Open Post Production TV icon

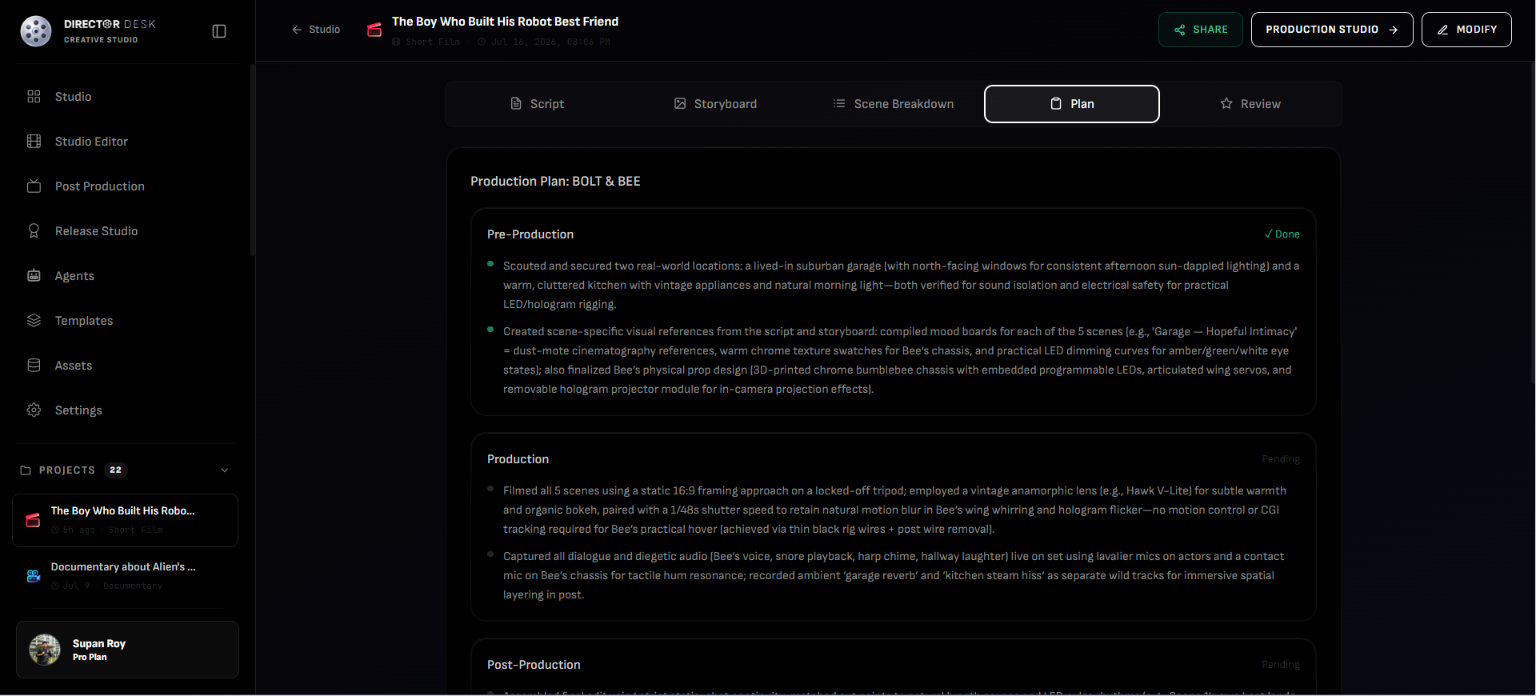click(x=34, y=186)
